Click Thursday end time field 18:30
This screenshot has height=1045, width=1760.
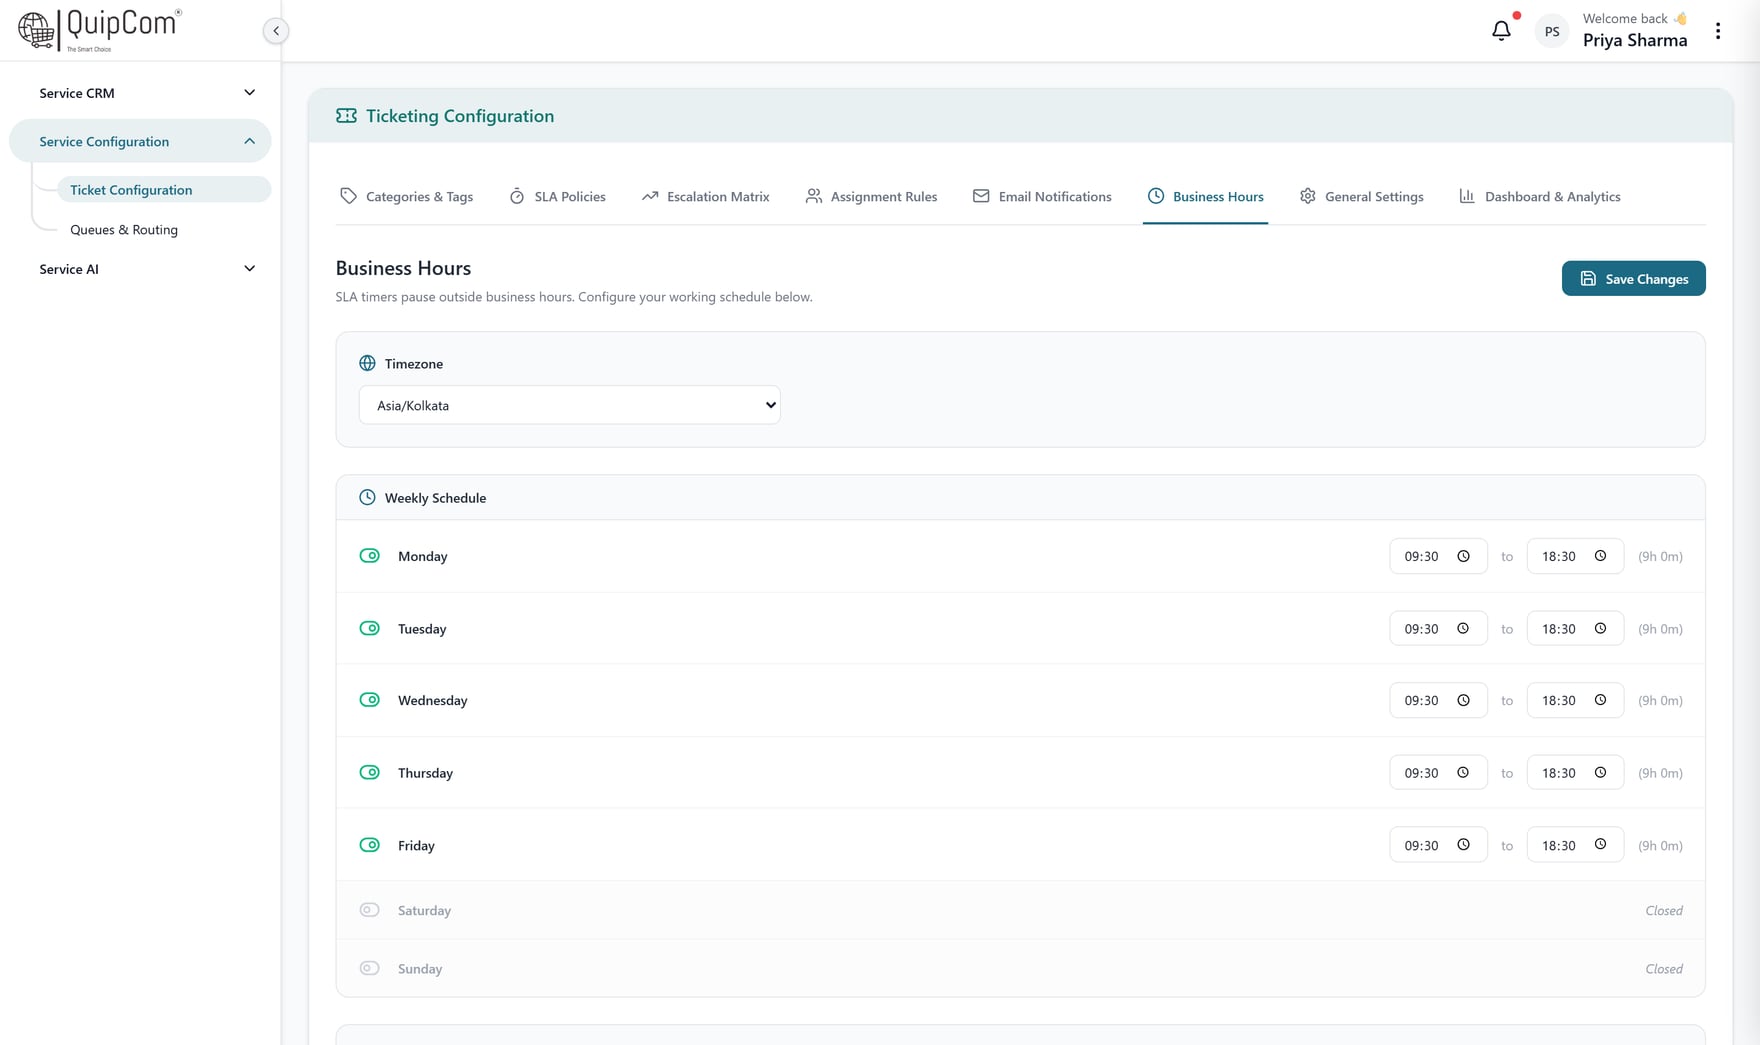point(1575,772)
